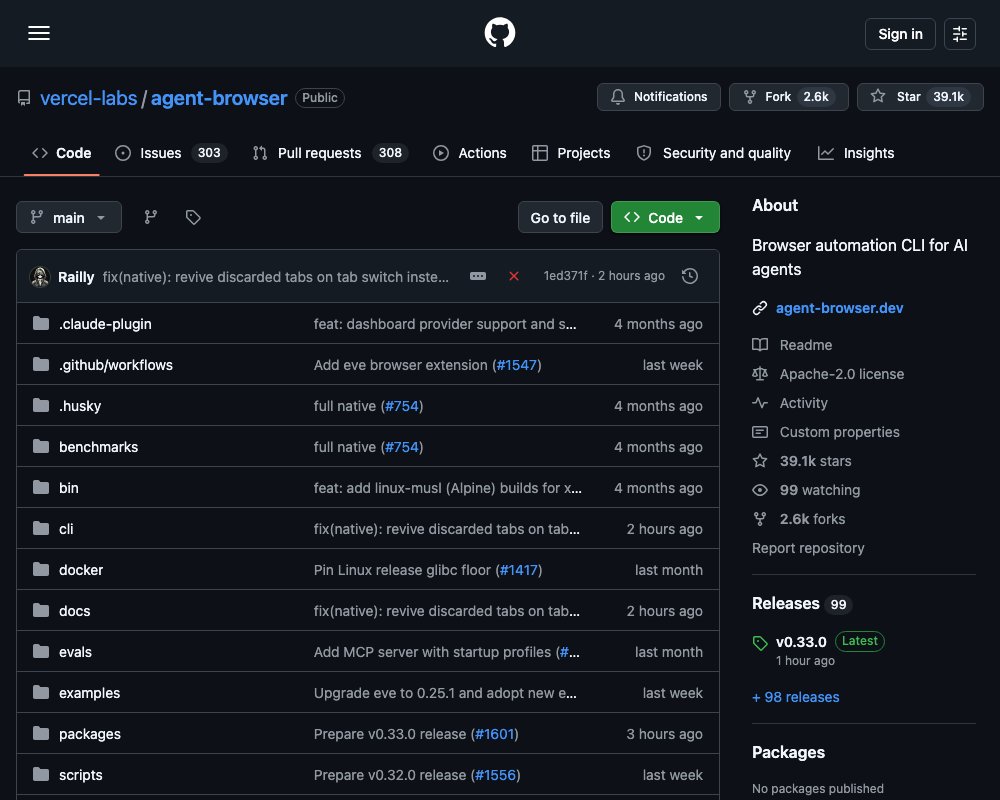Image resolution: width=1000 pixels, height=800 pixels.
Task: Fork the repository
Action: coord(789,97)
